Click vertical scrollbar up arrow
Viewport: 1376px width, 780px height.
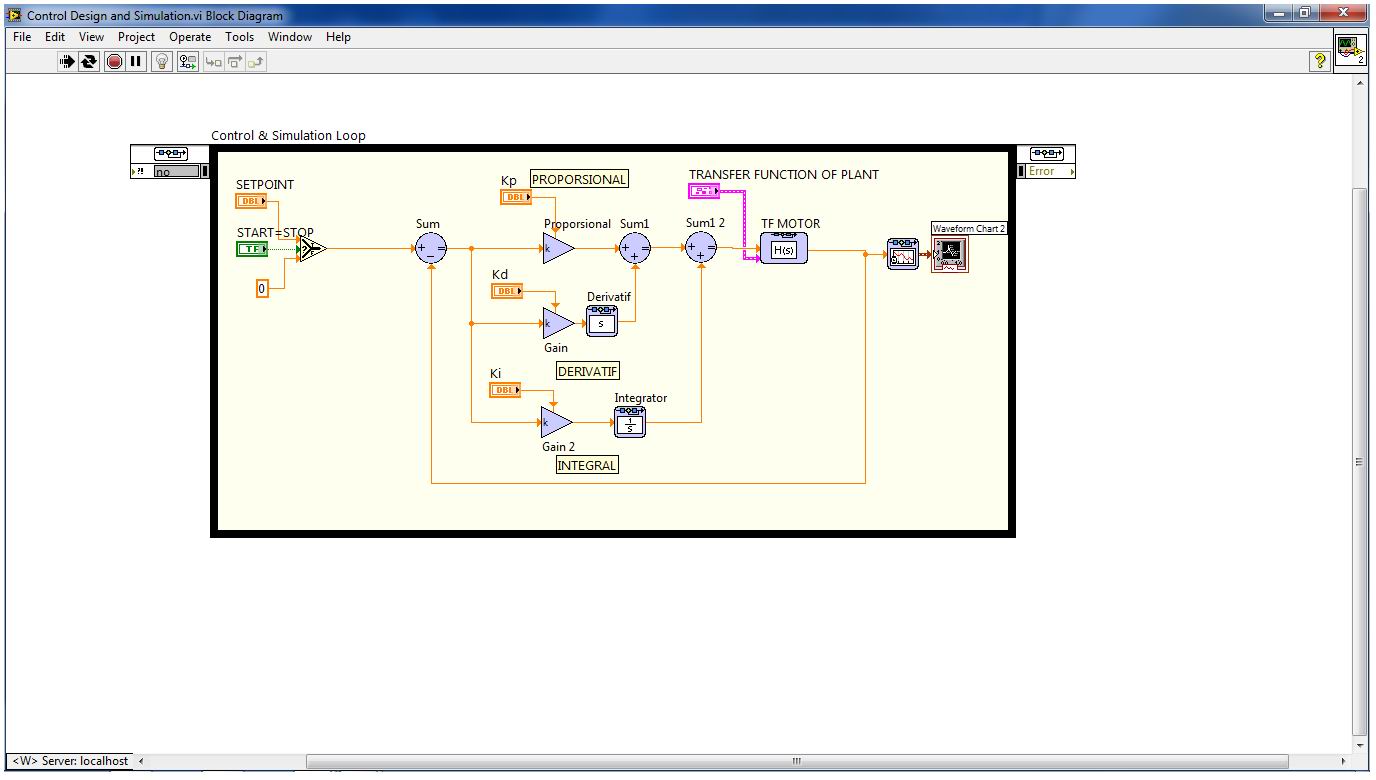1359,82
